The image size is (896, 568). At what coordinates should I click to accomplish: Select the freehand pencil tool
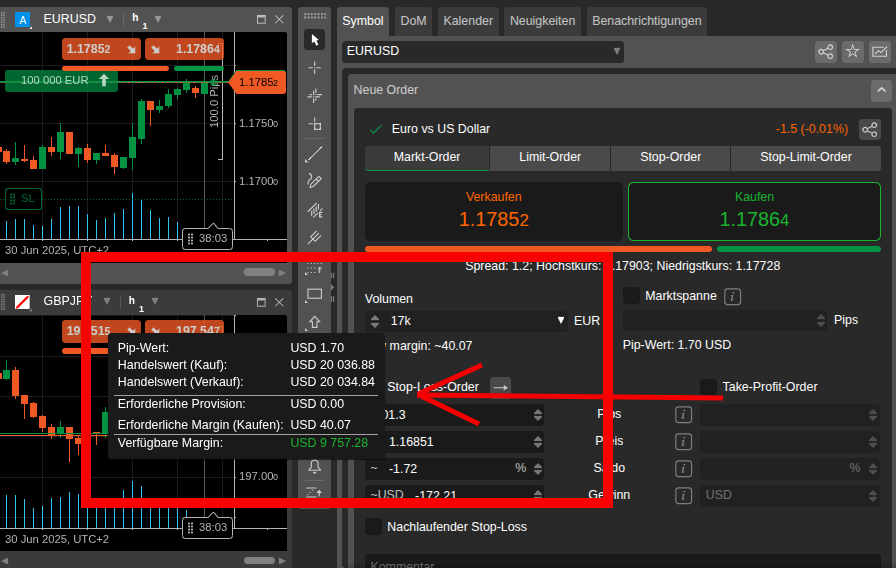(x=314, y=182)
